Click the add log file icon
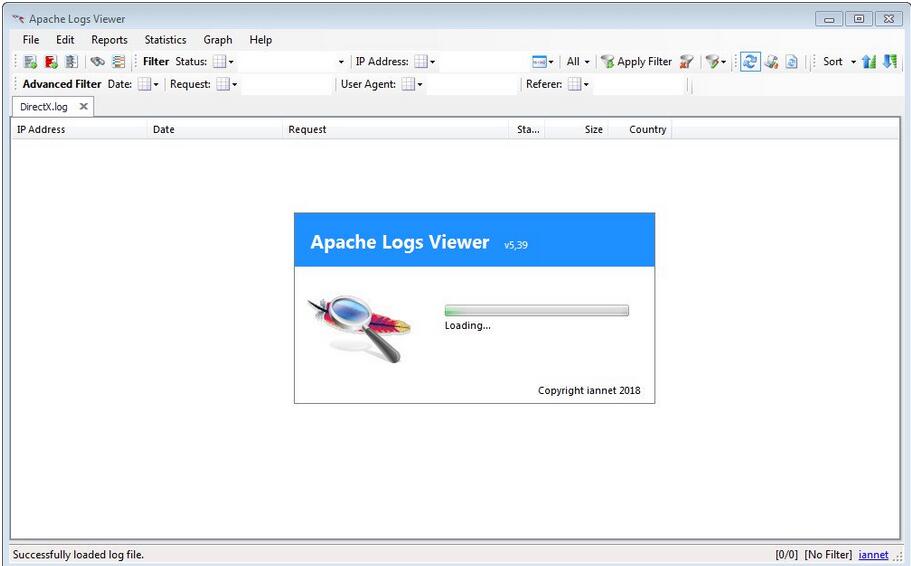911x566 pixels. [30, 62]
